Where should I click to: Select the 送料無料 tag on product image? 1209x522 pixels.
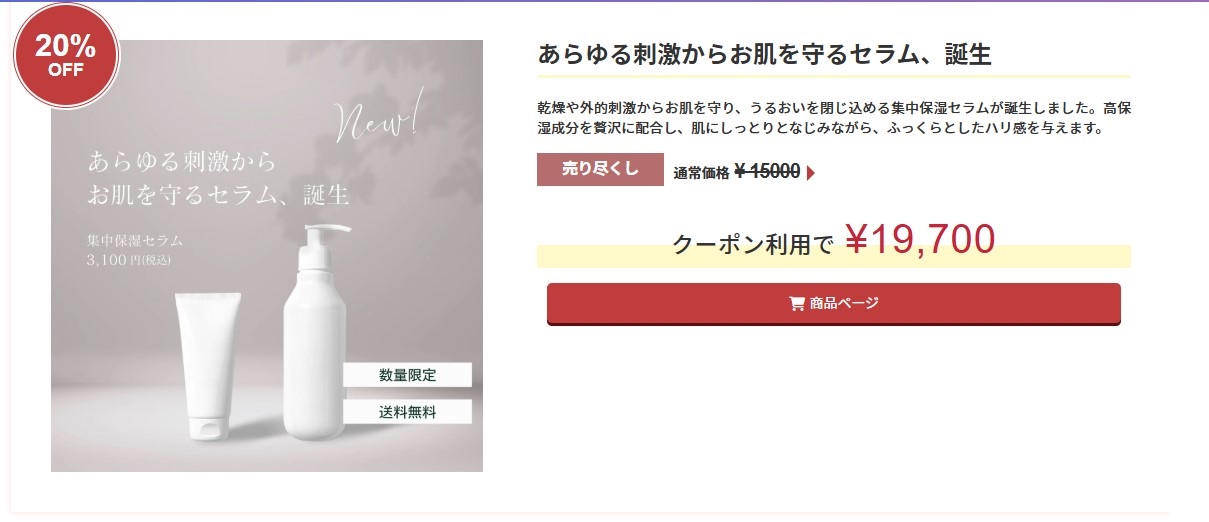coord(407,412)
